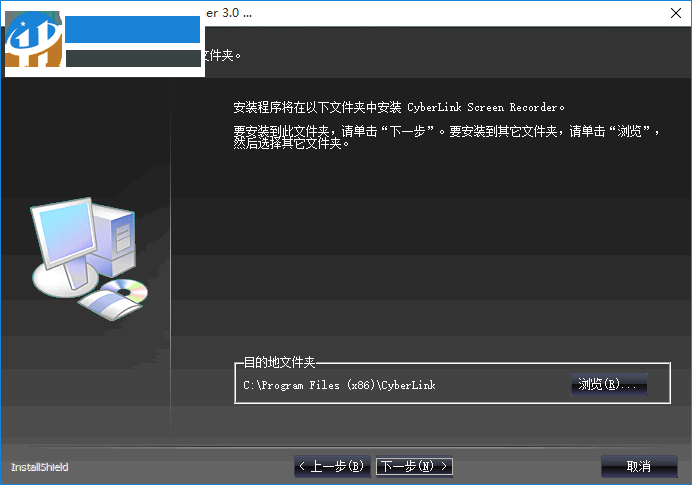
Task: Cancel setup with the 取消 button
Action: tap(639, 466)
